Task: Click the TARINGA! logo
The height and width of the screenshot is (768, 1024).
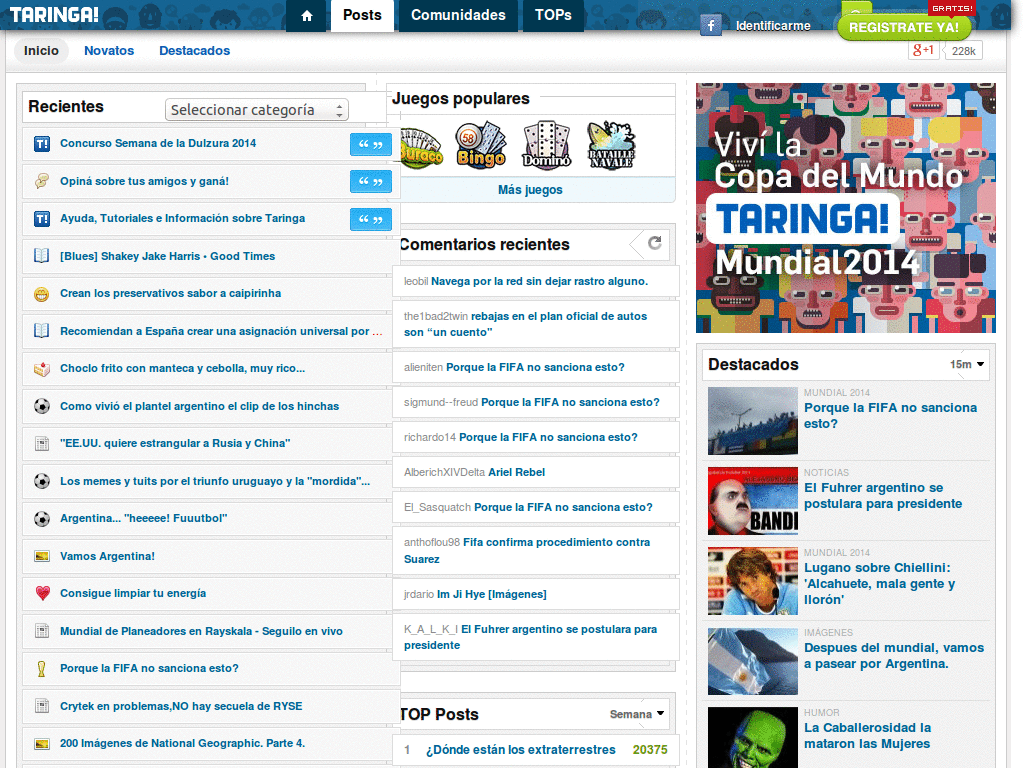Action: coord(54,15)
